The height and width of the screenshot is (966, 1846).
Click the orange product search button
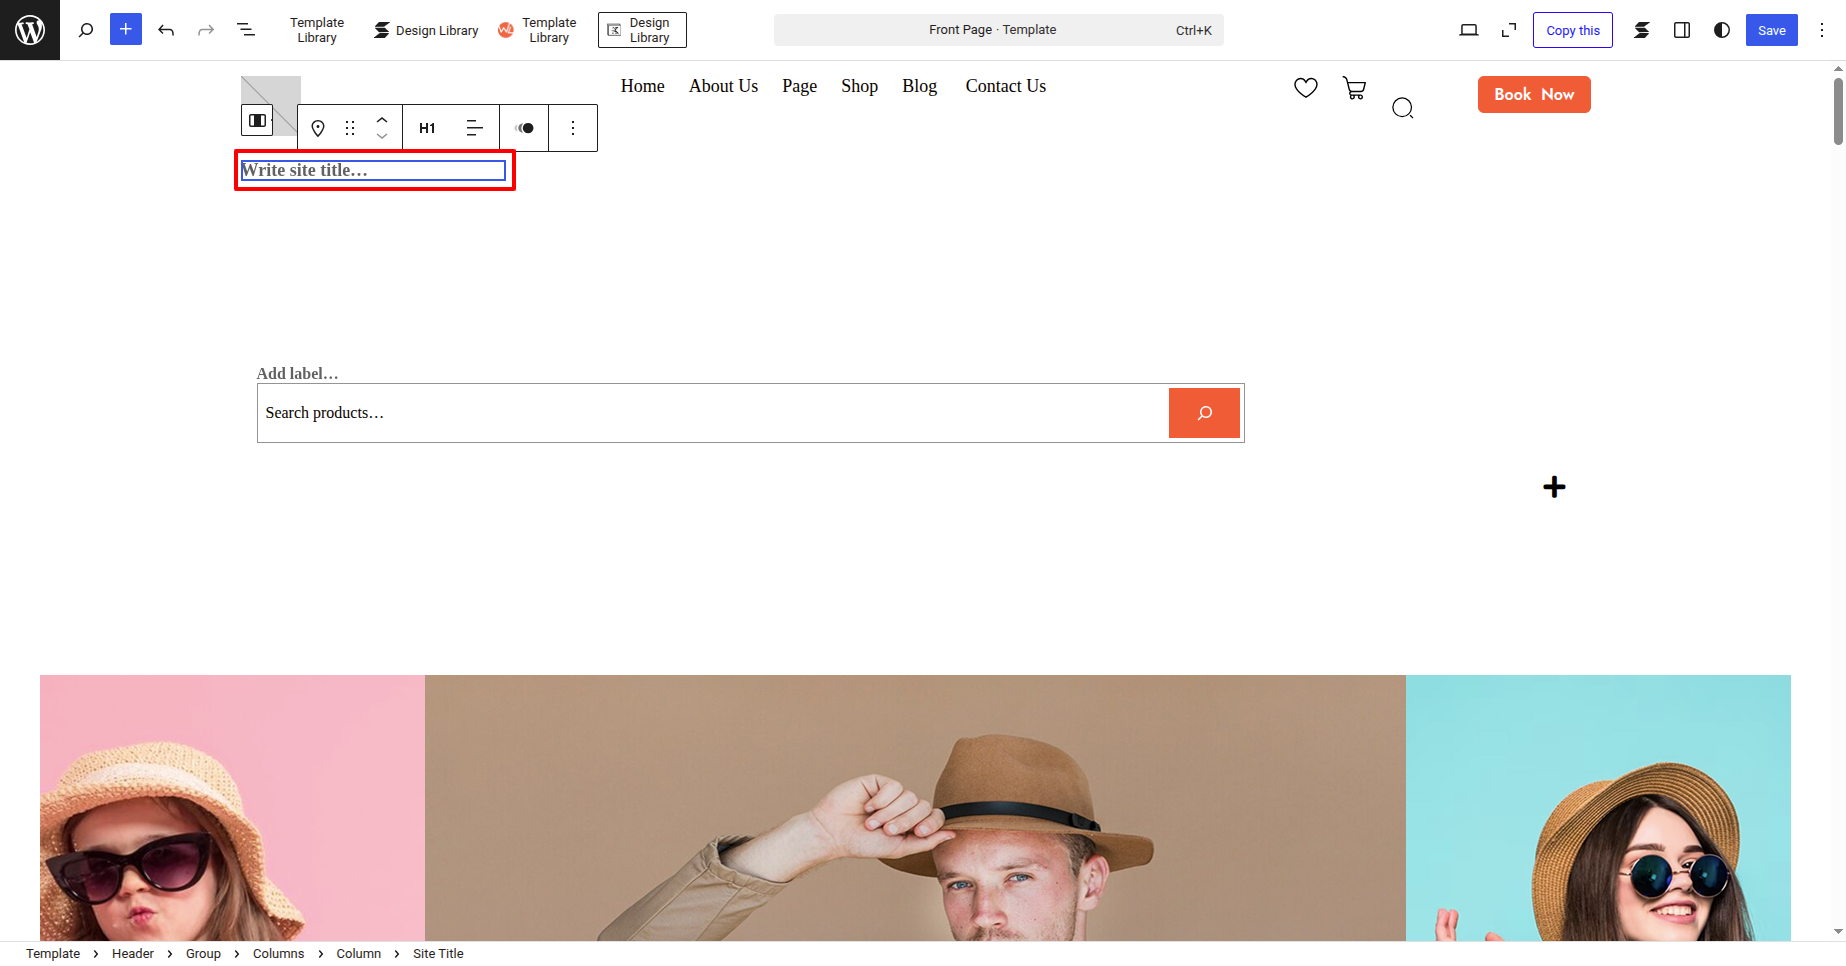pyautogui.click(x=1204, y=413)
